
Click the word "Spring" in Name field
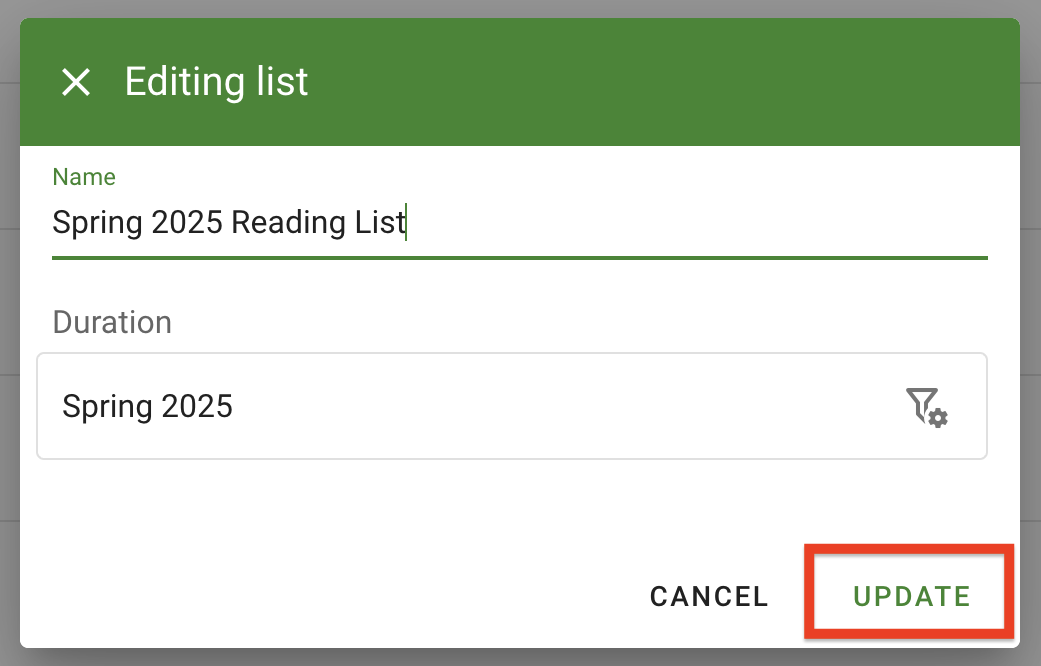click(97, 222)
